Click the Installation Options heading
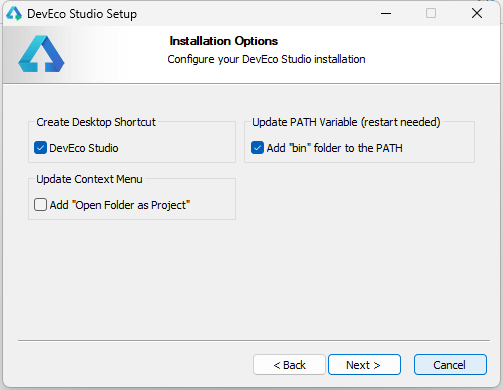The image size is (503, 390). (x=224, y=41)
